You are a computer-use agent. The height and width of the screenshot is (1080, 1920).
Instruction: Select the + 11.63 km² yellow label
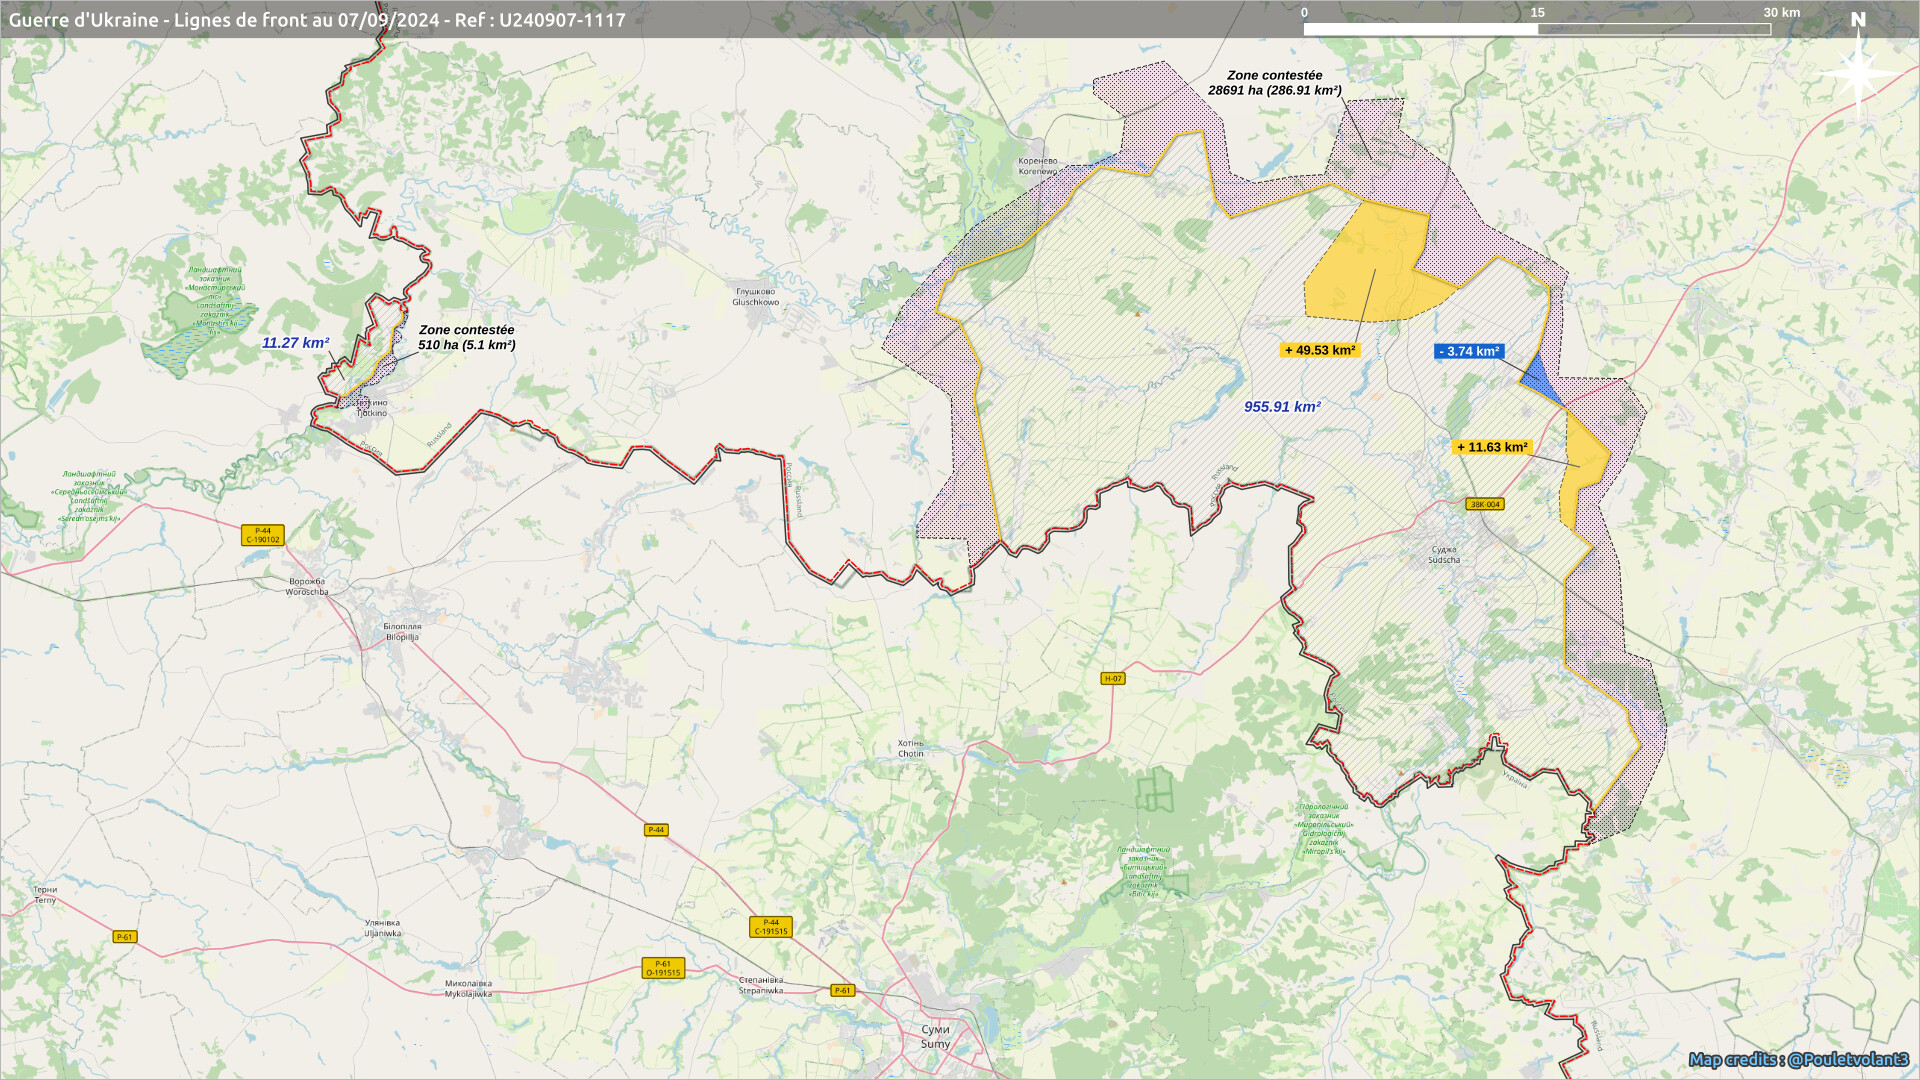coord(1492,447)
